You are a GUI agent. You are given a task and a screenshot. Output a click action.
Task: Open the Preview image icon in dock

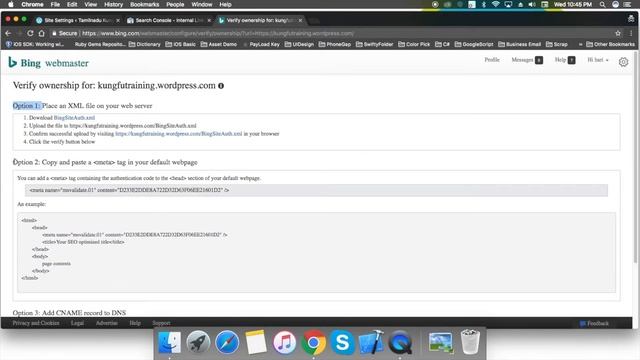[x=440, y=342]
